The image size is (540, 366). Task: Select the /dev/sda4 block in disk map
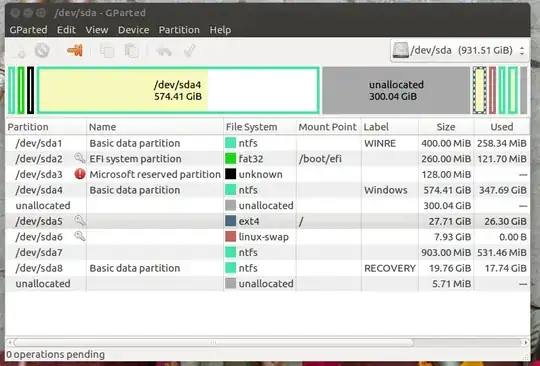178,90
